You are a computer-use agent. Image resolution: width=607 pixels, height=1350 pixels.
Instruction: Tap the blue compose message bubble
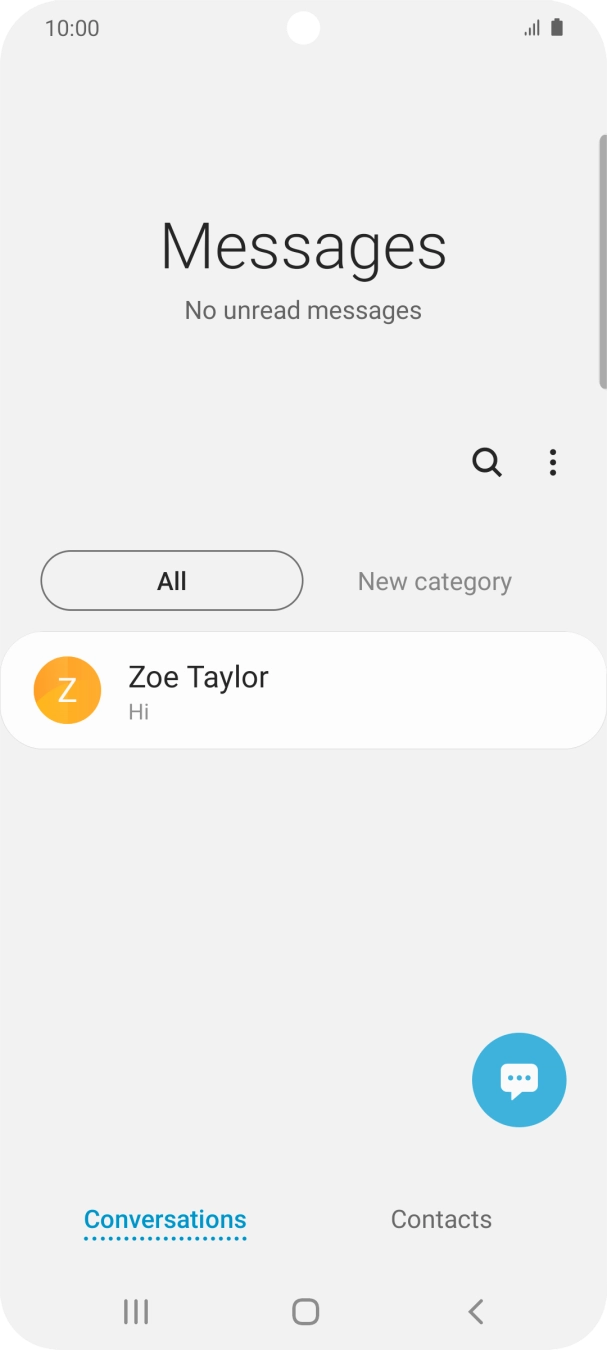[x=519, y=1080]
